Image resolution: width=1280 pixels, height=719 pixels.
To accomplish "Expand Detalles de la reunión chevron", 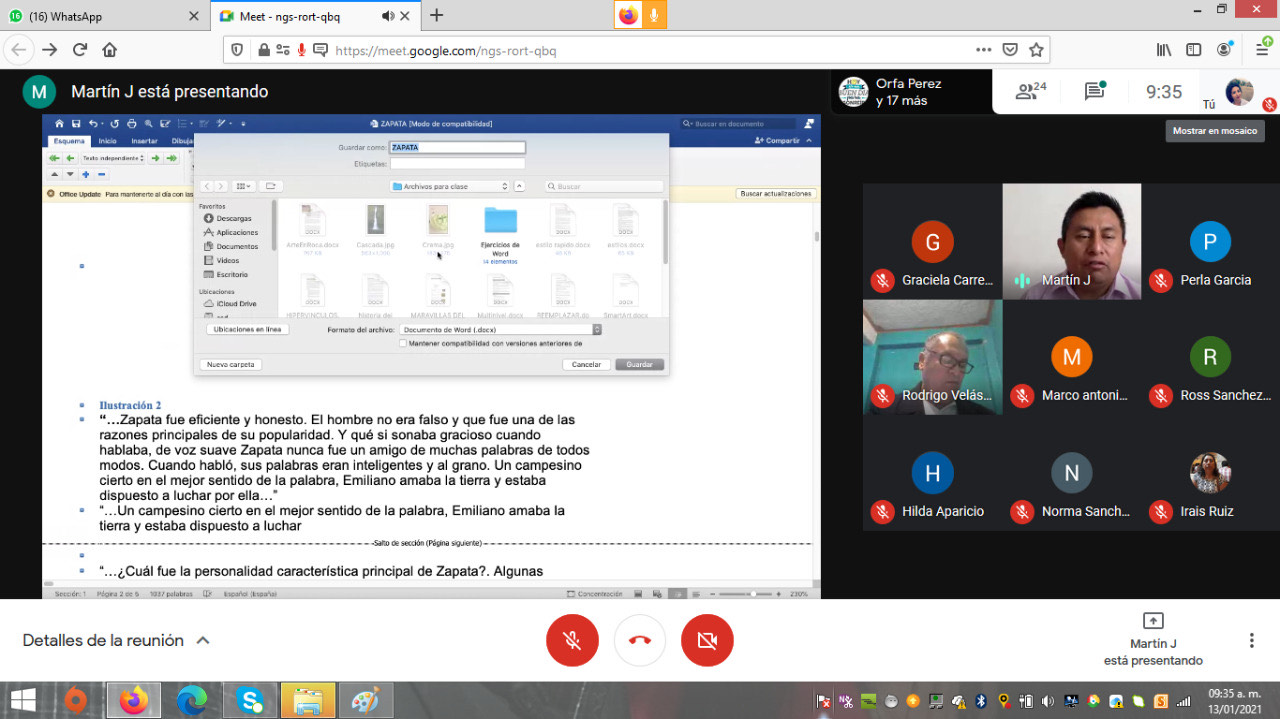I will 203,641.
